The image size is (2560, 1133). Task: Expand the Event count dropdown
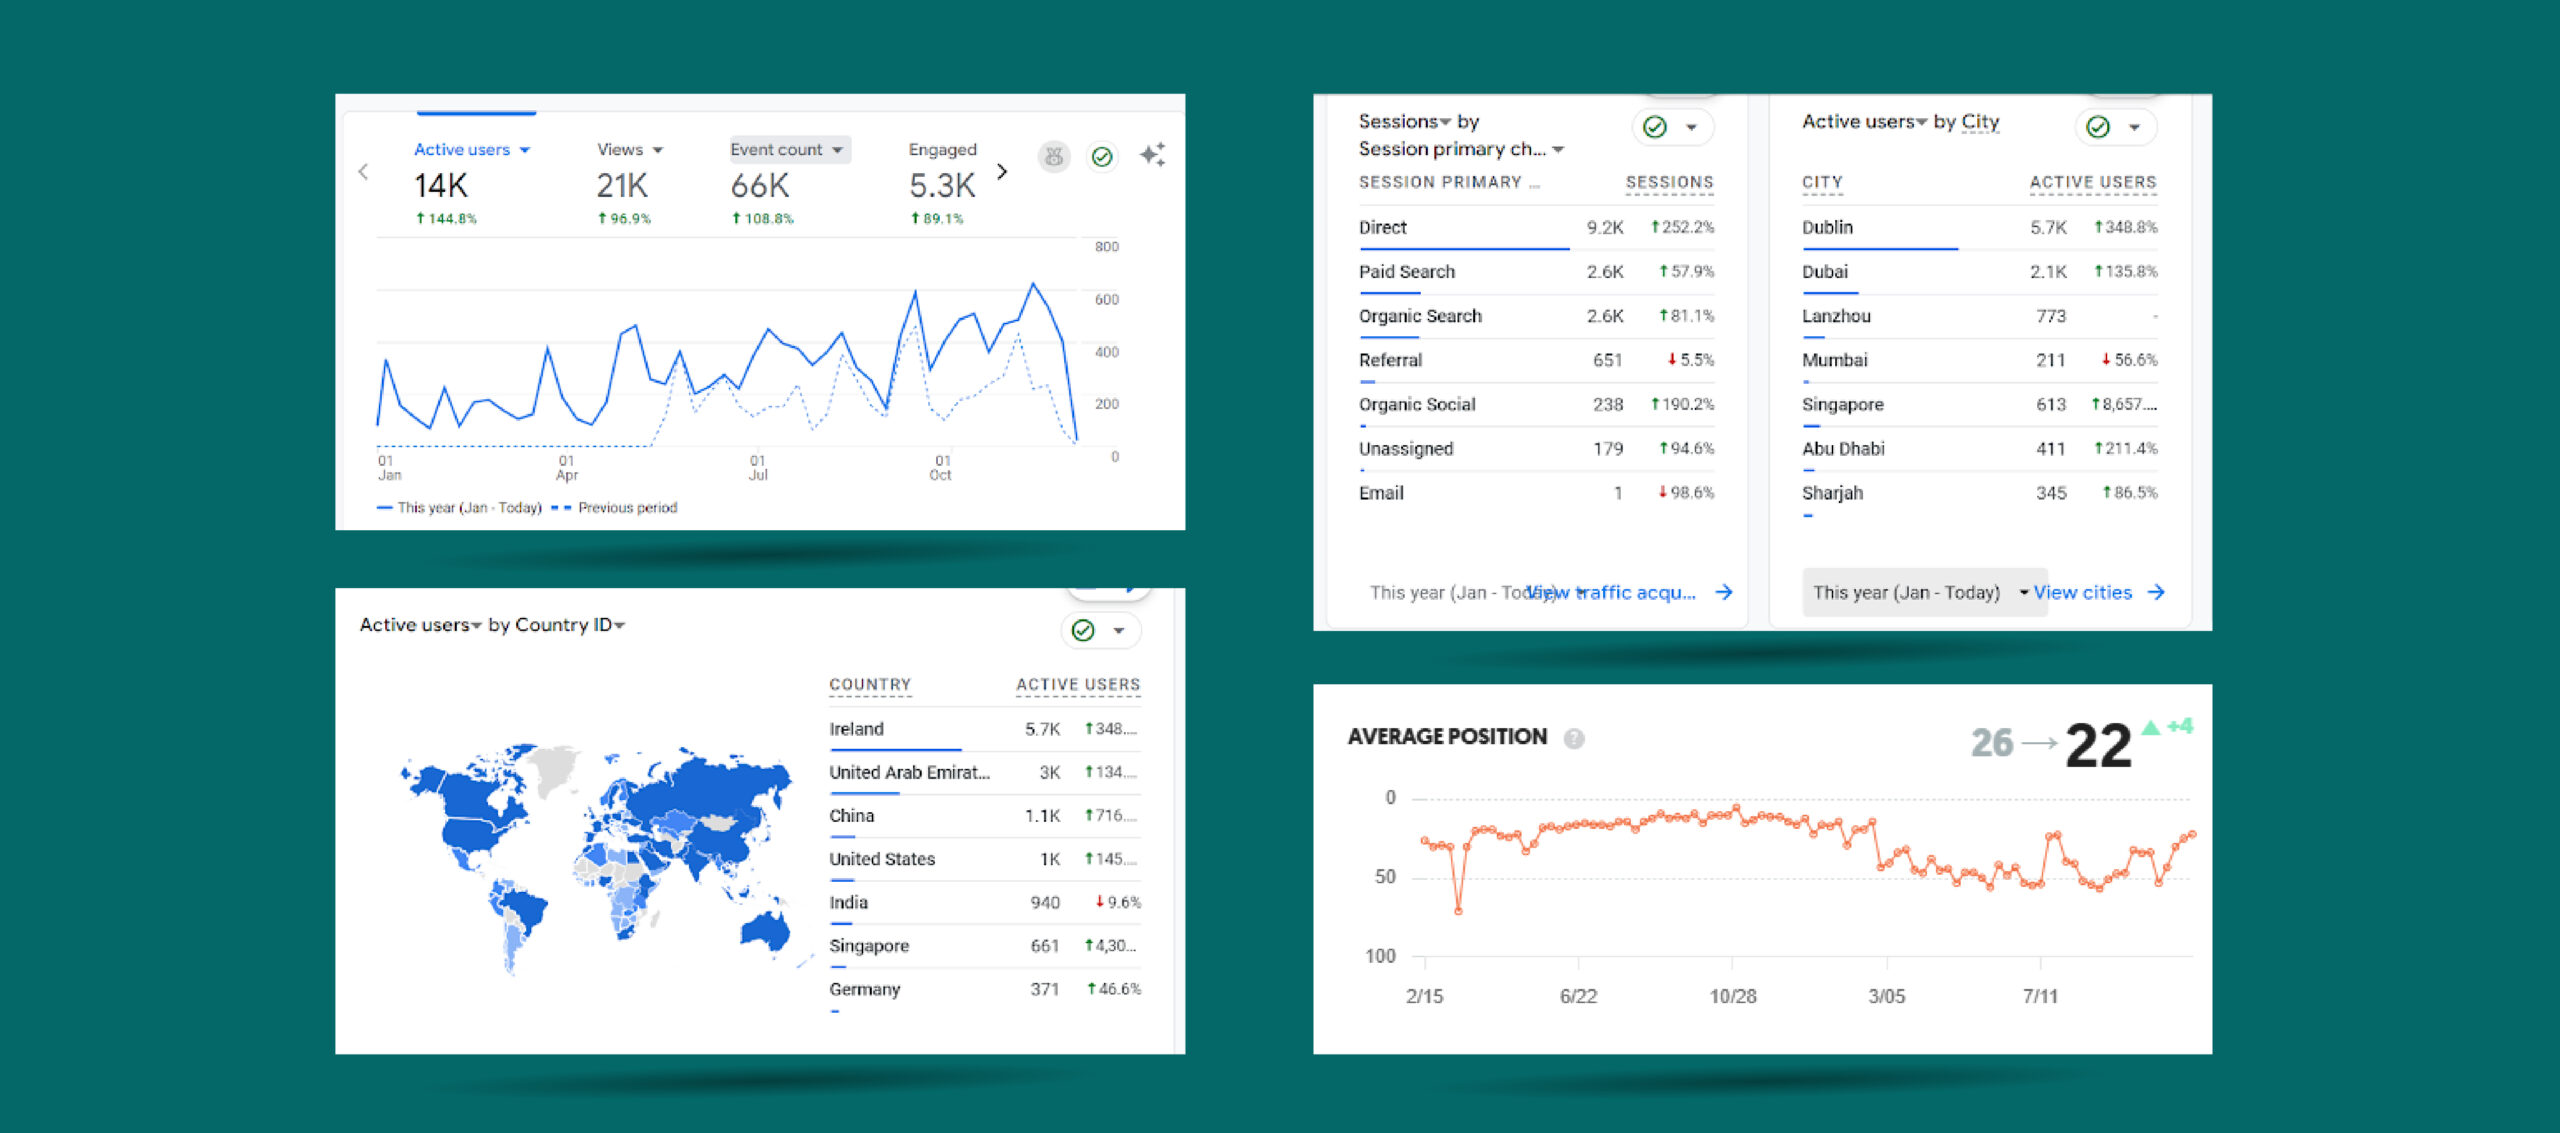838,150
